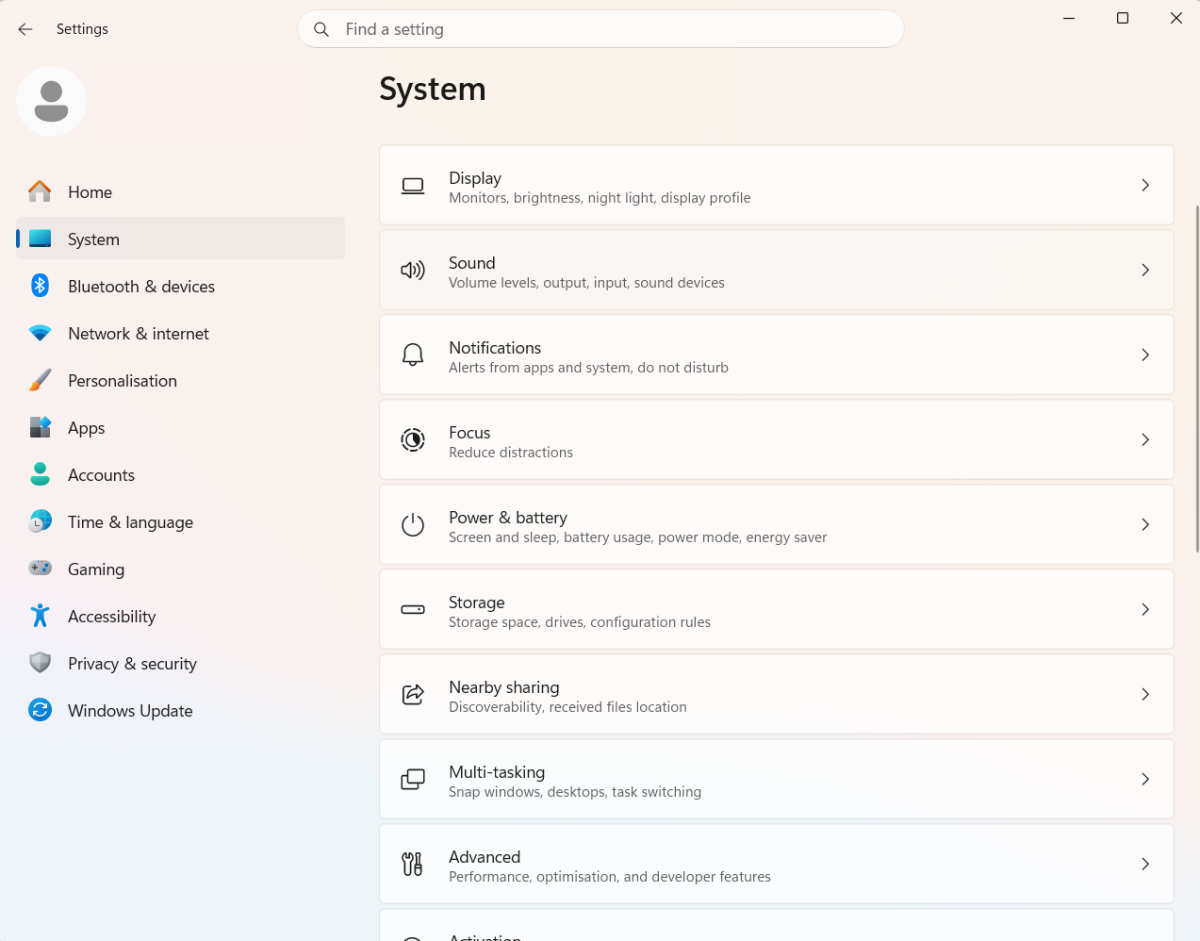Viewport: 1200px width, 941px height.
Task: Click the System monitor icon in sidebar
Action: pyautogui.click(x=40, y=238)
